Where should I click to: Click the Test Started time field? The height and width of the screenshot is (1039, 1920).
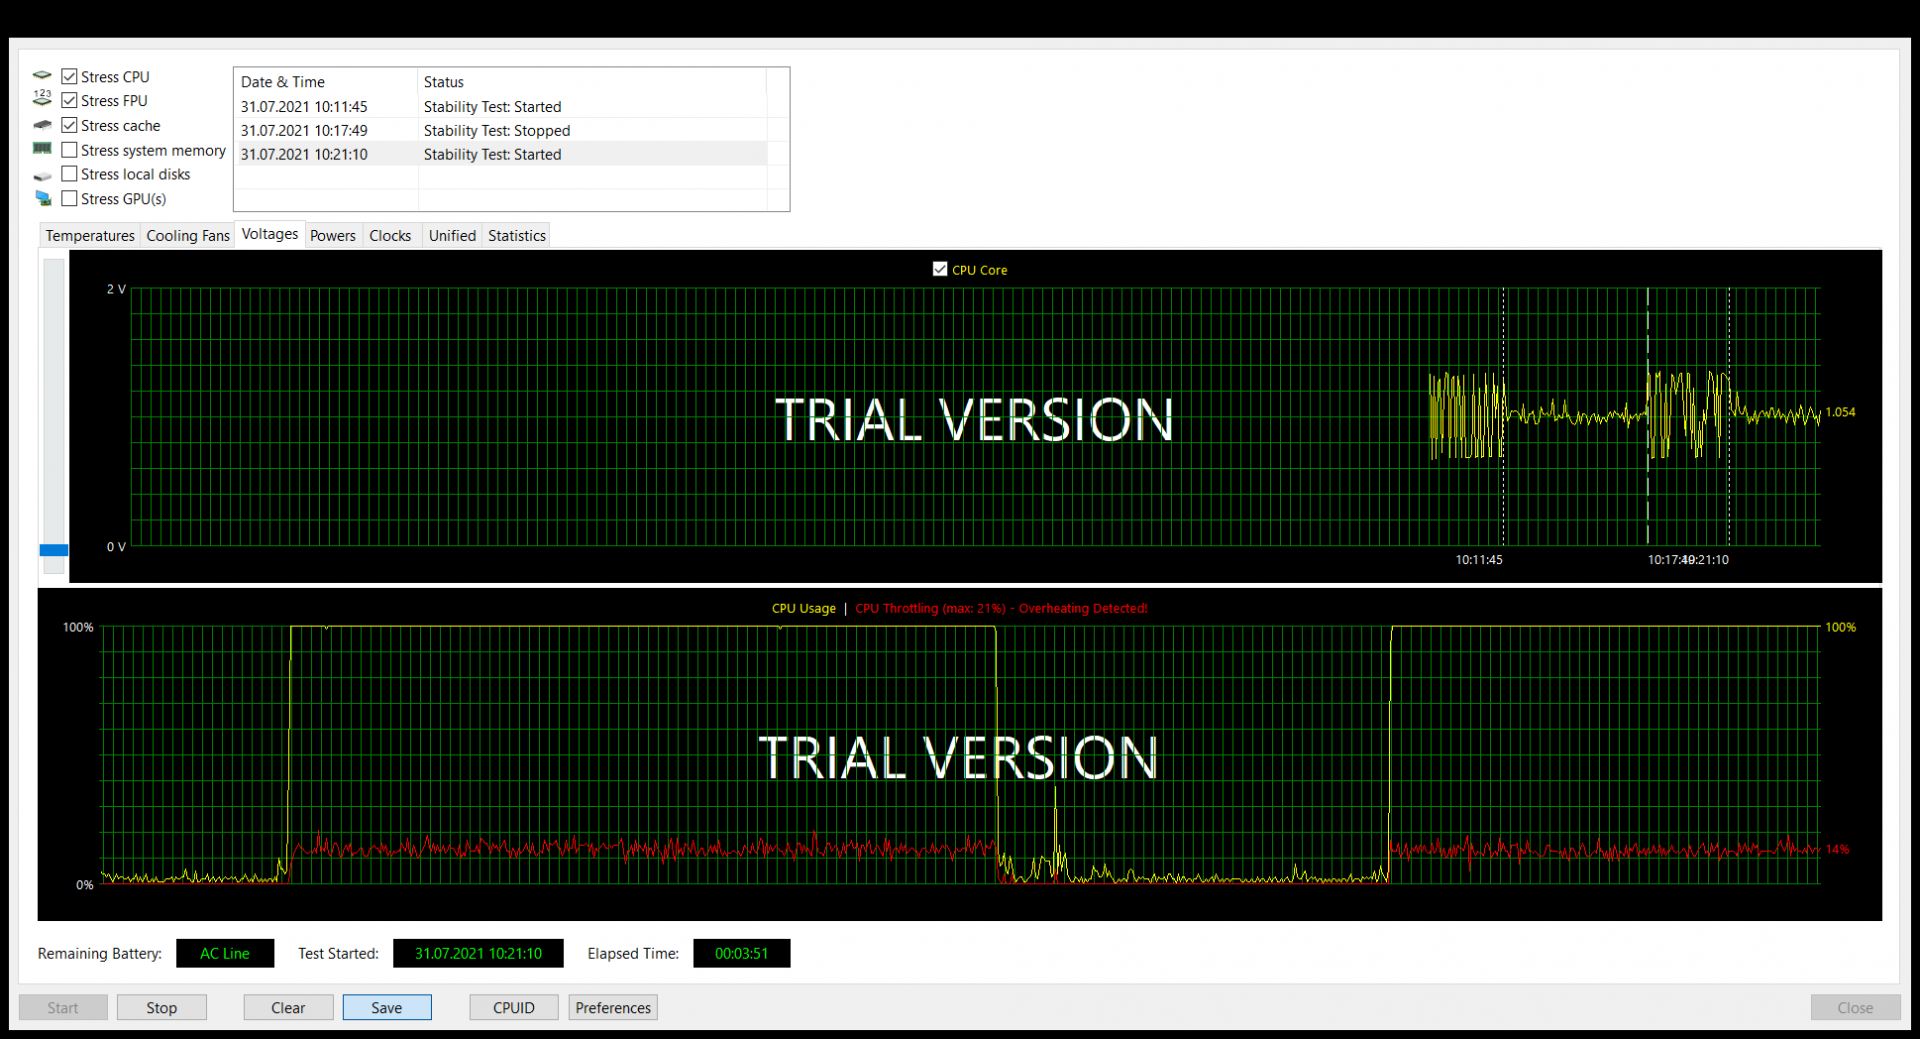pyautogui.click(x=478, y=953)
